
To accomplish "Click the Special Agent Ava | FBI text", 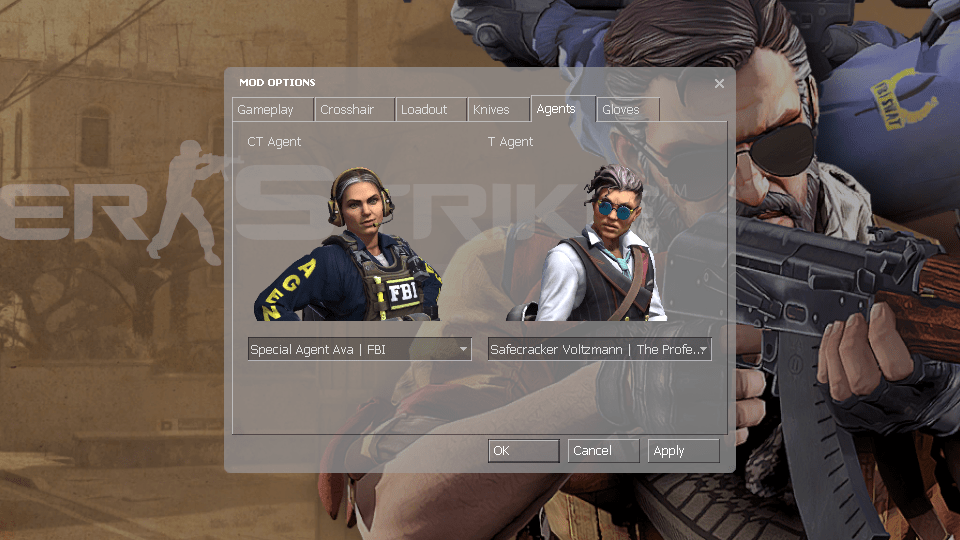I will pyautogui.click(x=318, y=350).
